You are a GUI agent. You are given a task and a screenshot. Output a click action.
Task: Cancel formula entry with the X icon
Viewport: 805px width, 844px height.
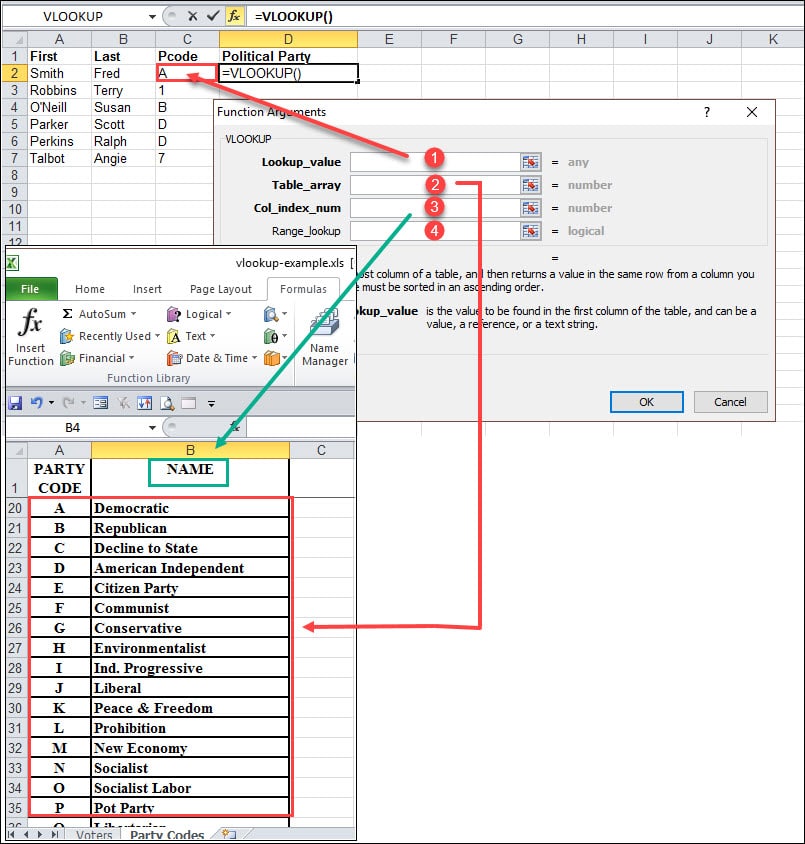tap(192, 16)
